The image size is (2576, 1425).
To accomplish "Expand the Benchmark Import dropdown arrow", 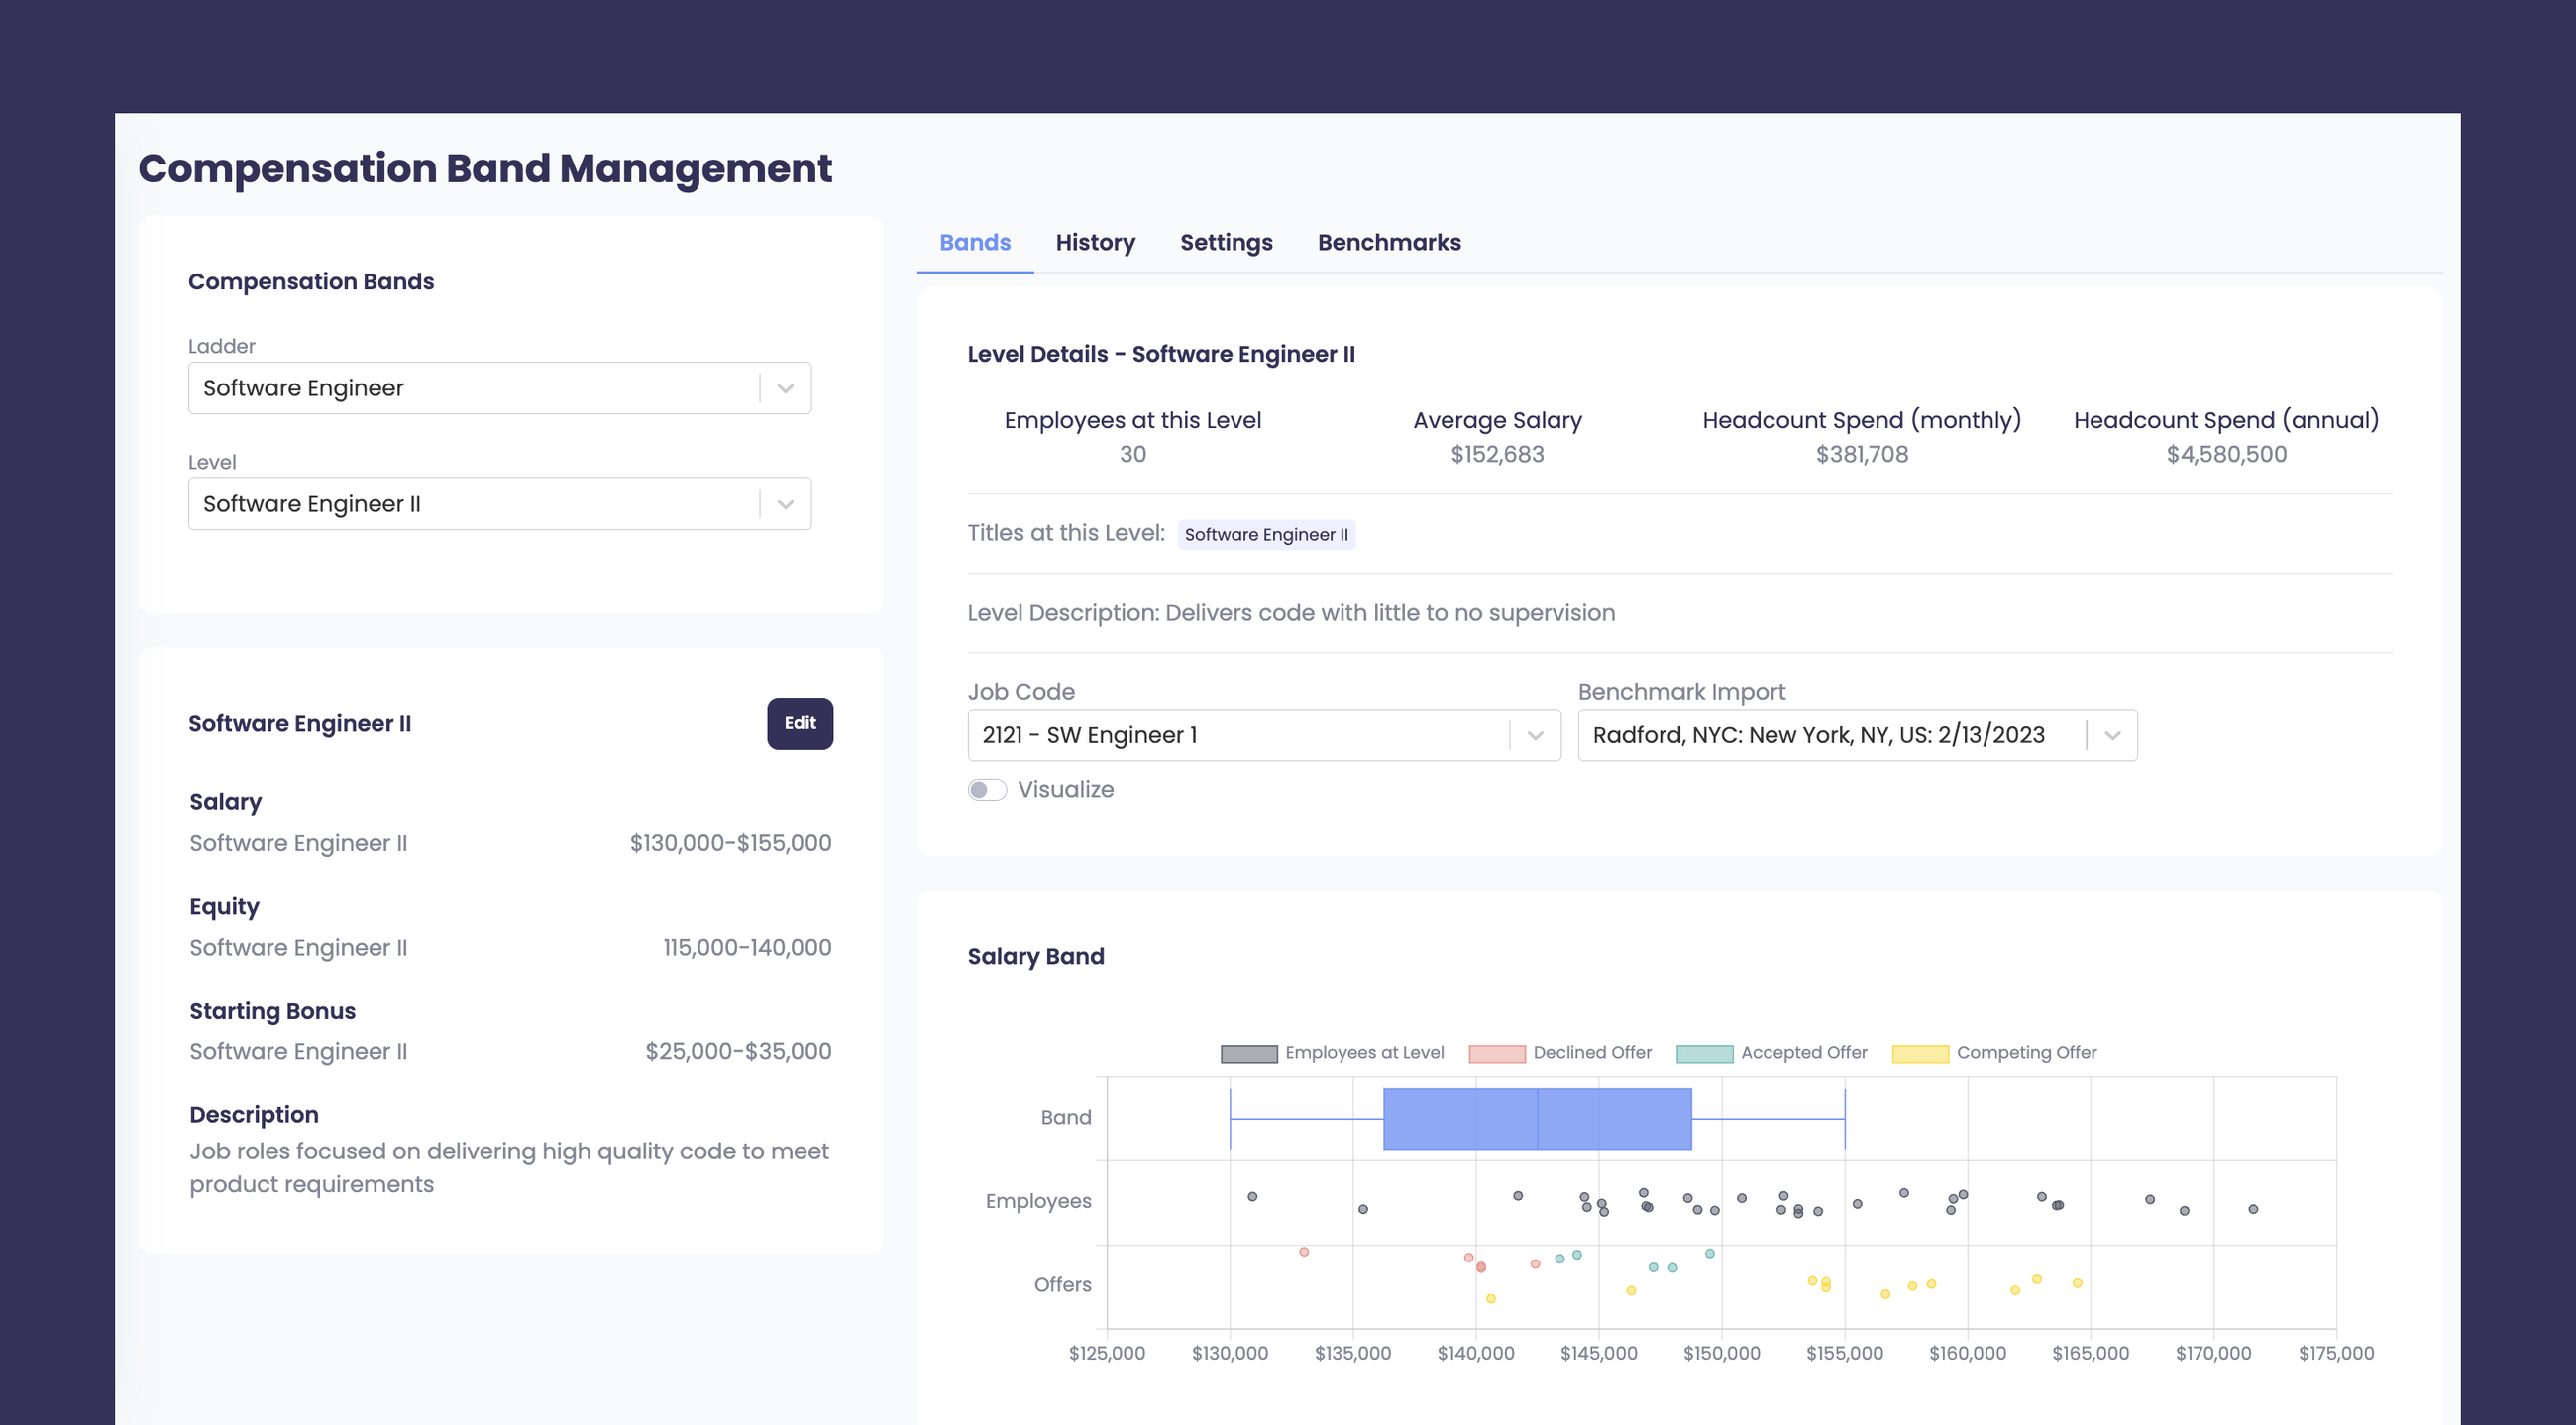I will pyautogui.click(x=2112, y=735).
